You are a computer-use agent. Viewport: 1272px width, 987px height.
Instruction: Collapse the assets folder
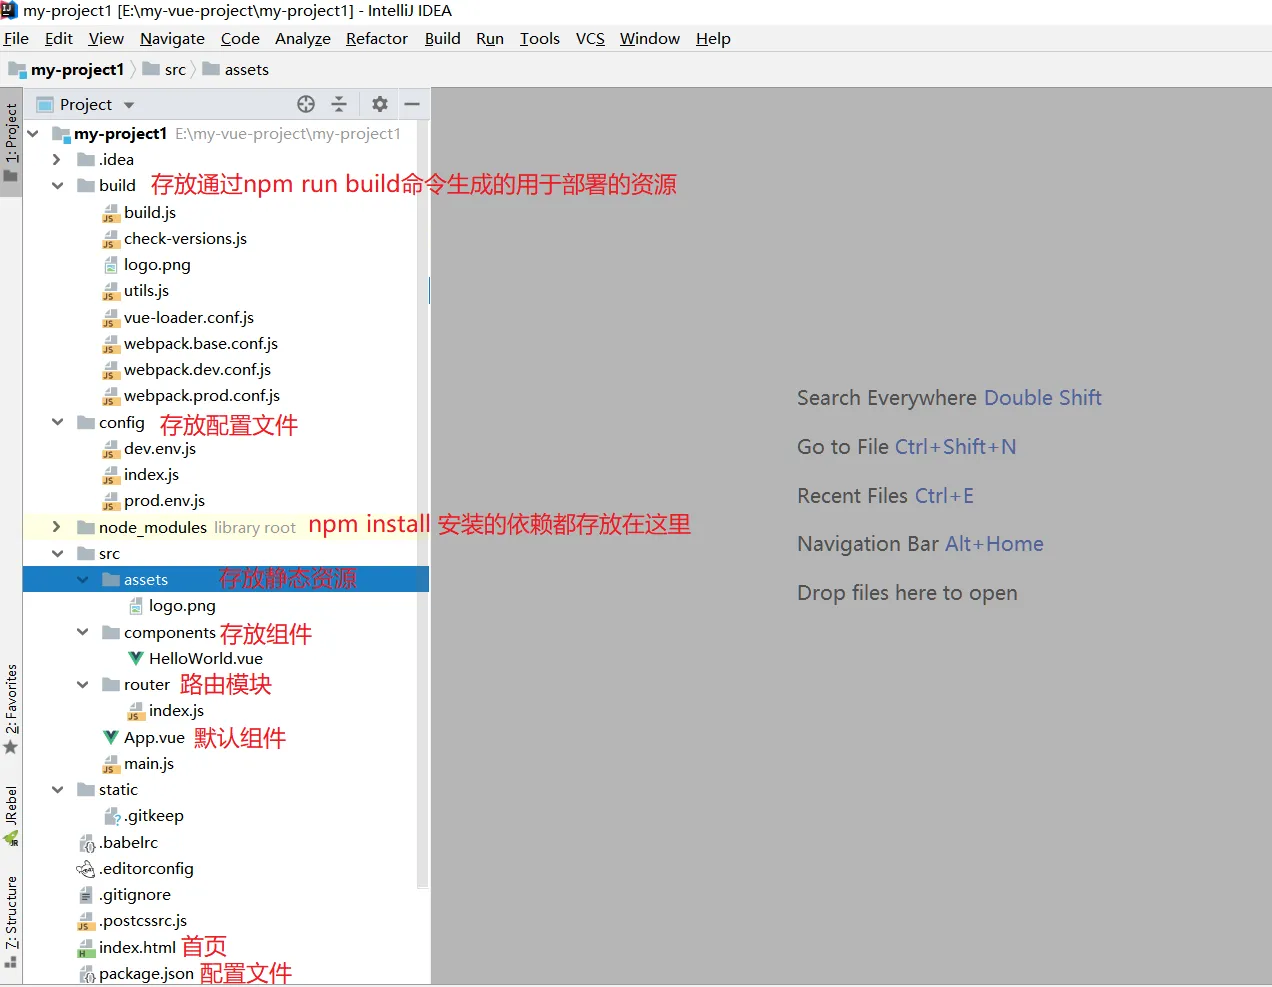pyautogui.click(x=82, y=579)
